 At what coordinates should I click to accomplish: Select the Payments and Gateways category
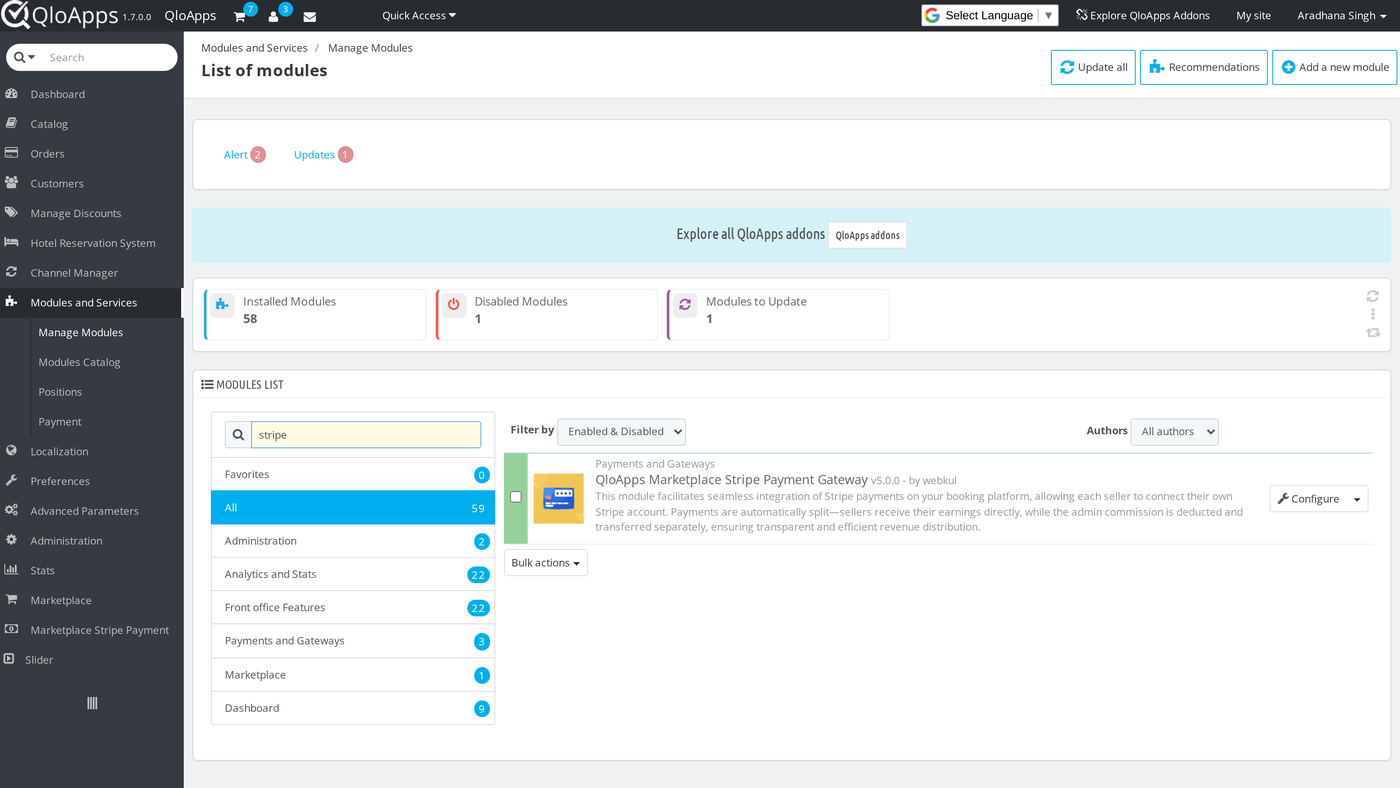coord(353,641)
